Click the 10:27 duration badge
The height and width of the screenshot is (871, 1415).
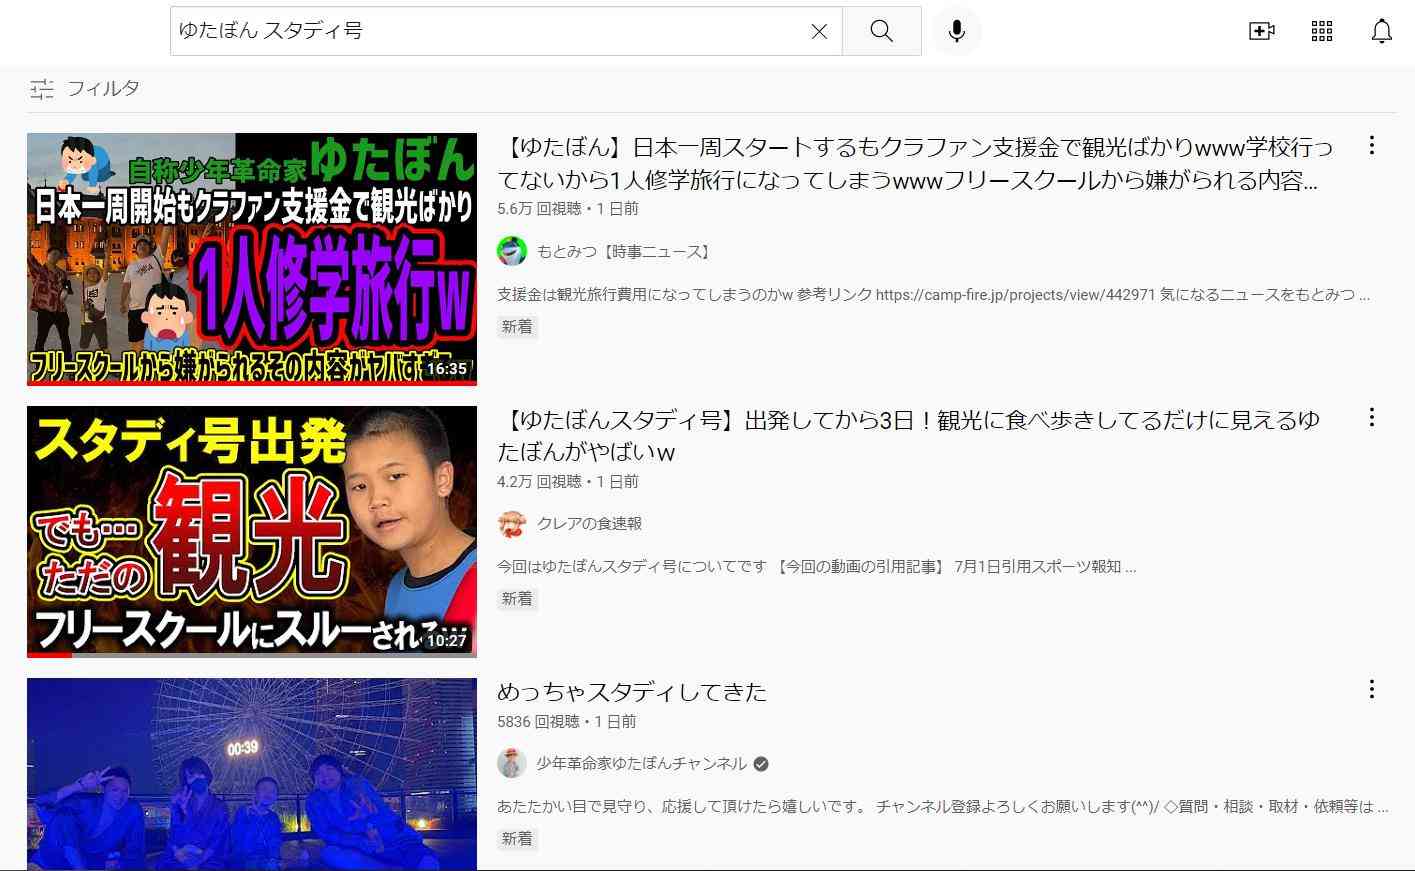coord(446,641)
